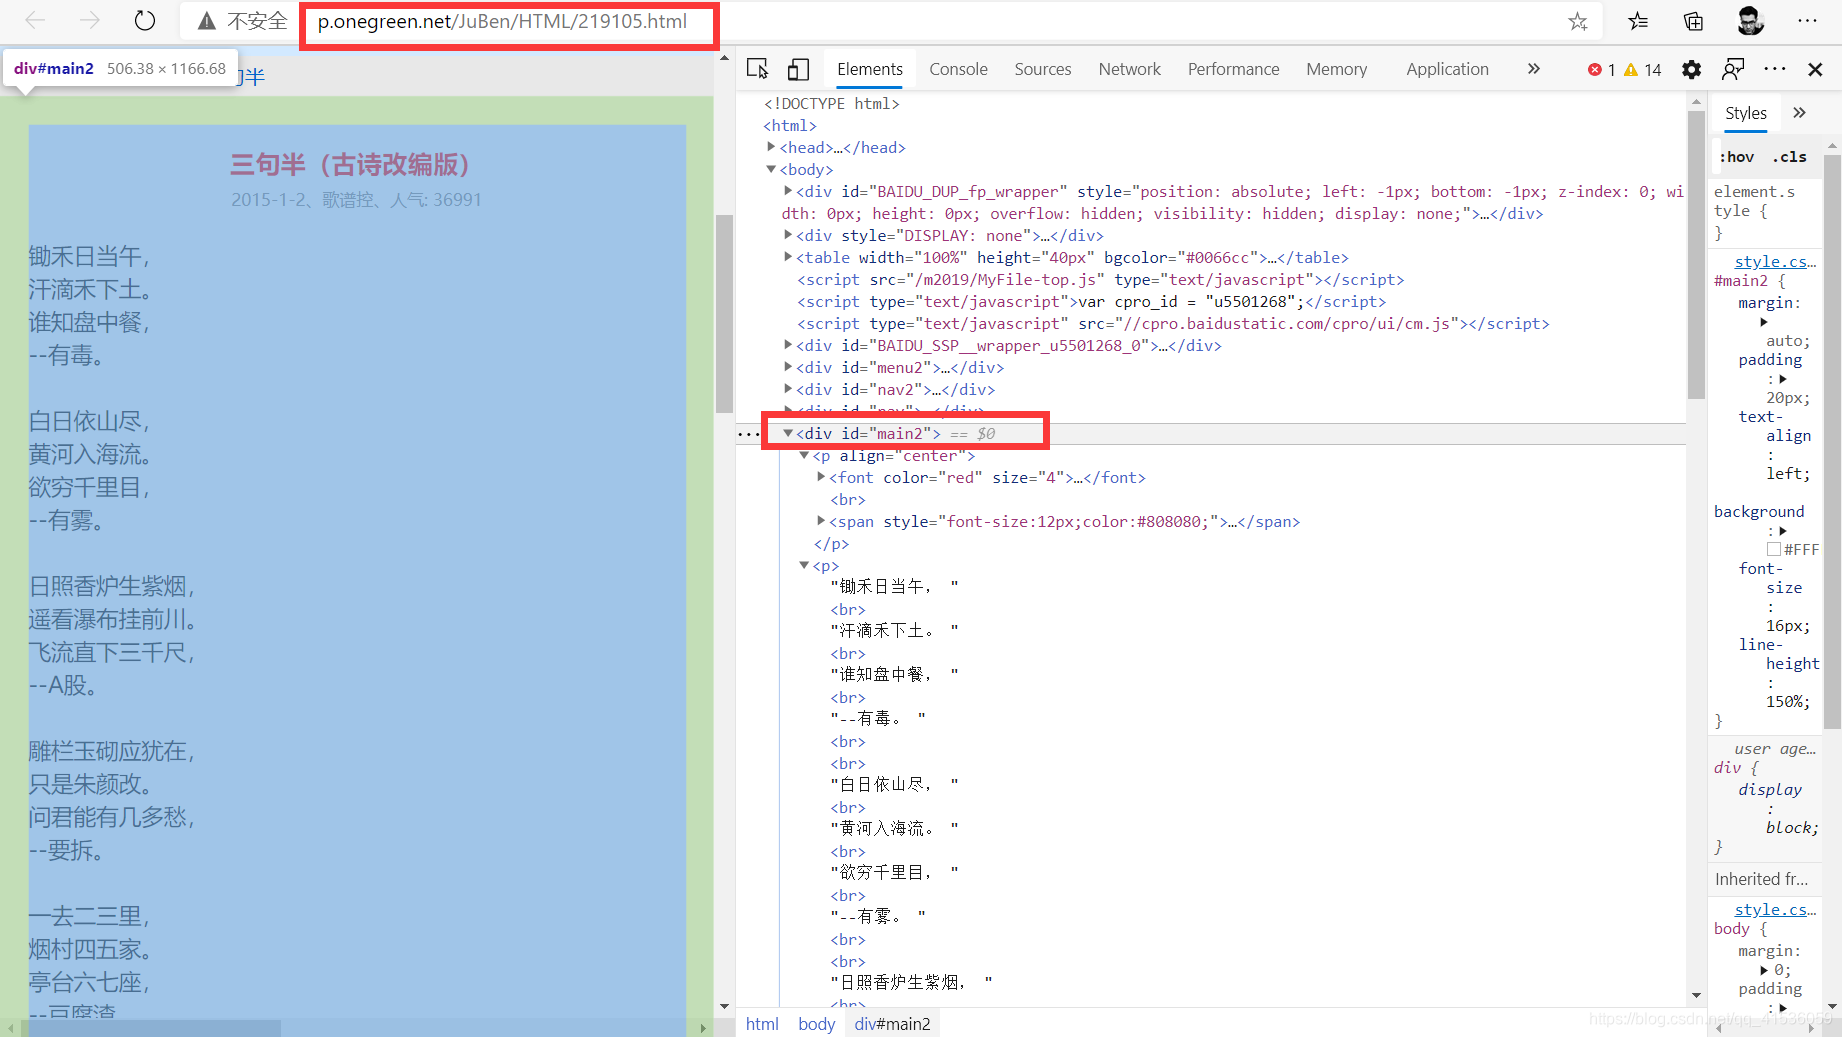The height and width of the screenshot is (1037, 1842).
Task: Expand the menu2 div node
Action: click(788, 367)
